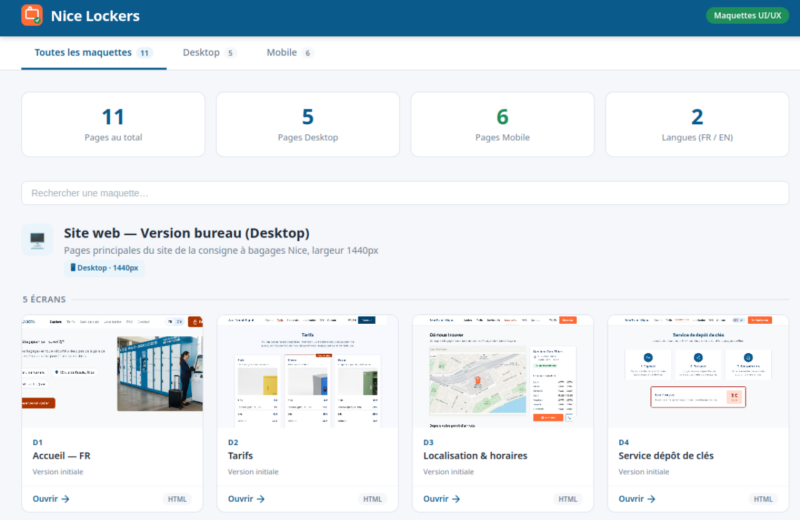The height and width of the screenshot is (520, 800).
Task: Click the D1 screen code label
Action: (x=37, y=442)
